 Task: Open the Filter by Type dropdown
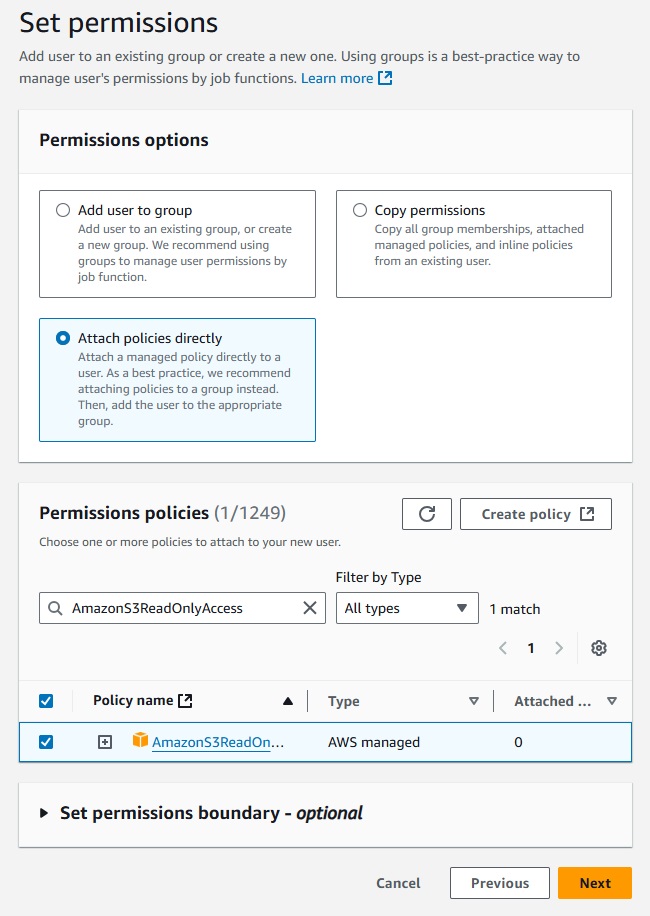pos(406,608)
